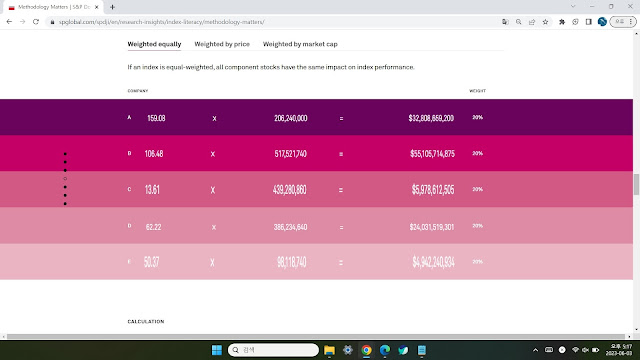
Task: Click the circular extension icon beside Extensions
Action: (x=575, y=22)
